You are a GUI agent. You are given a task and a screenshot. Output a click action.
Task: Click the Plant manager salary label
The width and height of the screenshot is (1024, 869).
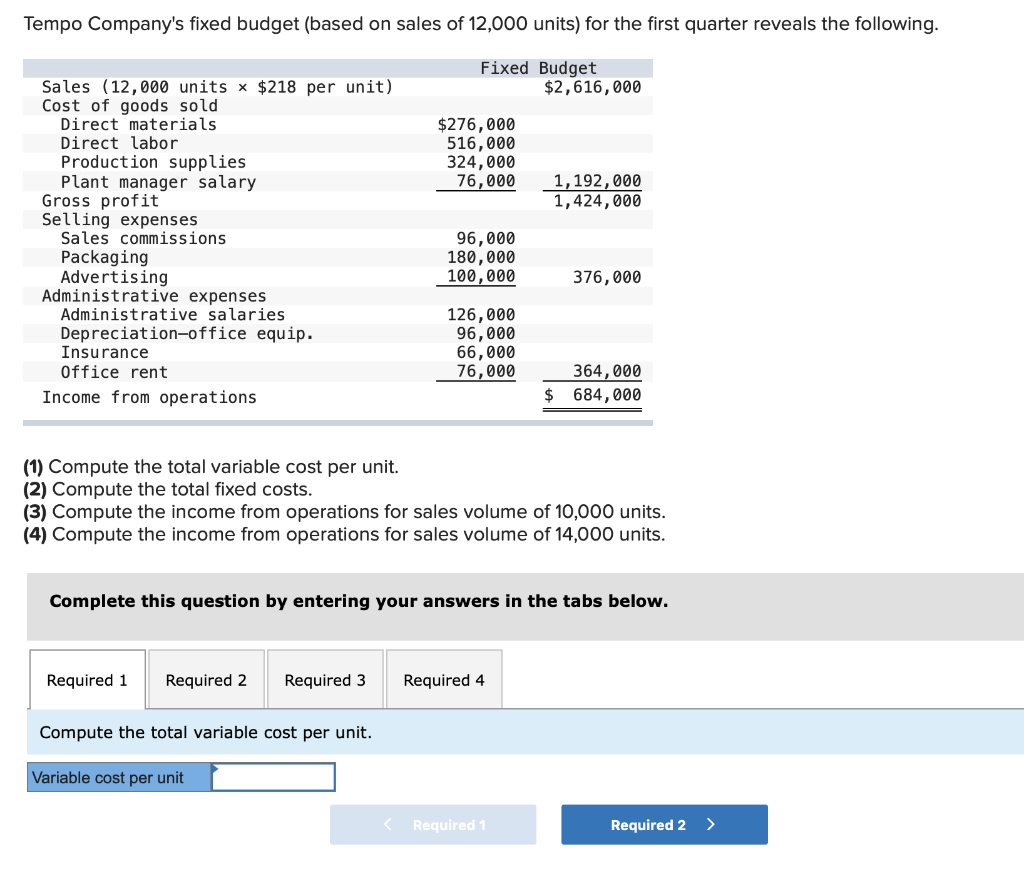(x=158, y=182)
